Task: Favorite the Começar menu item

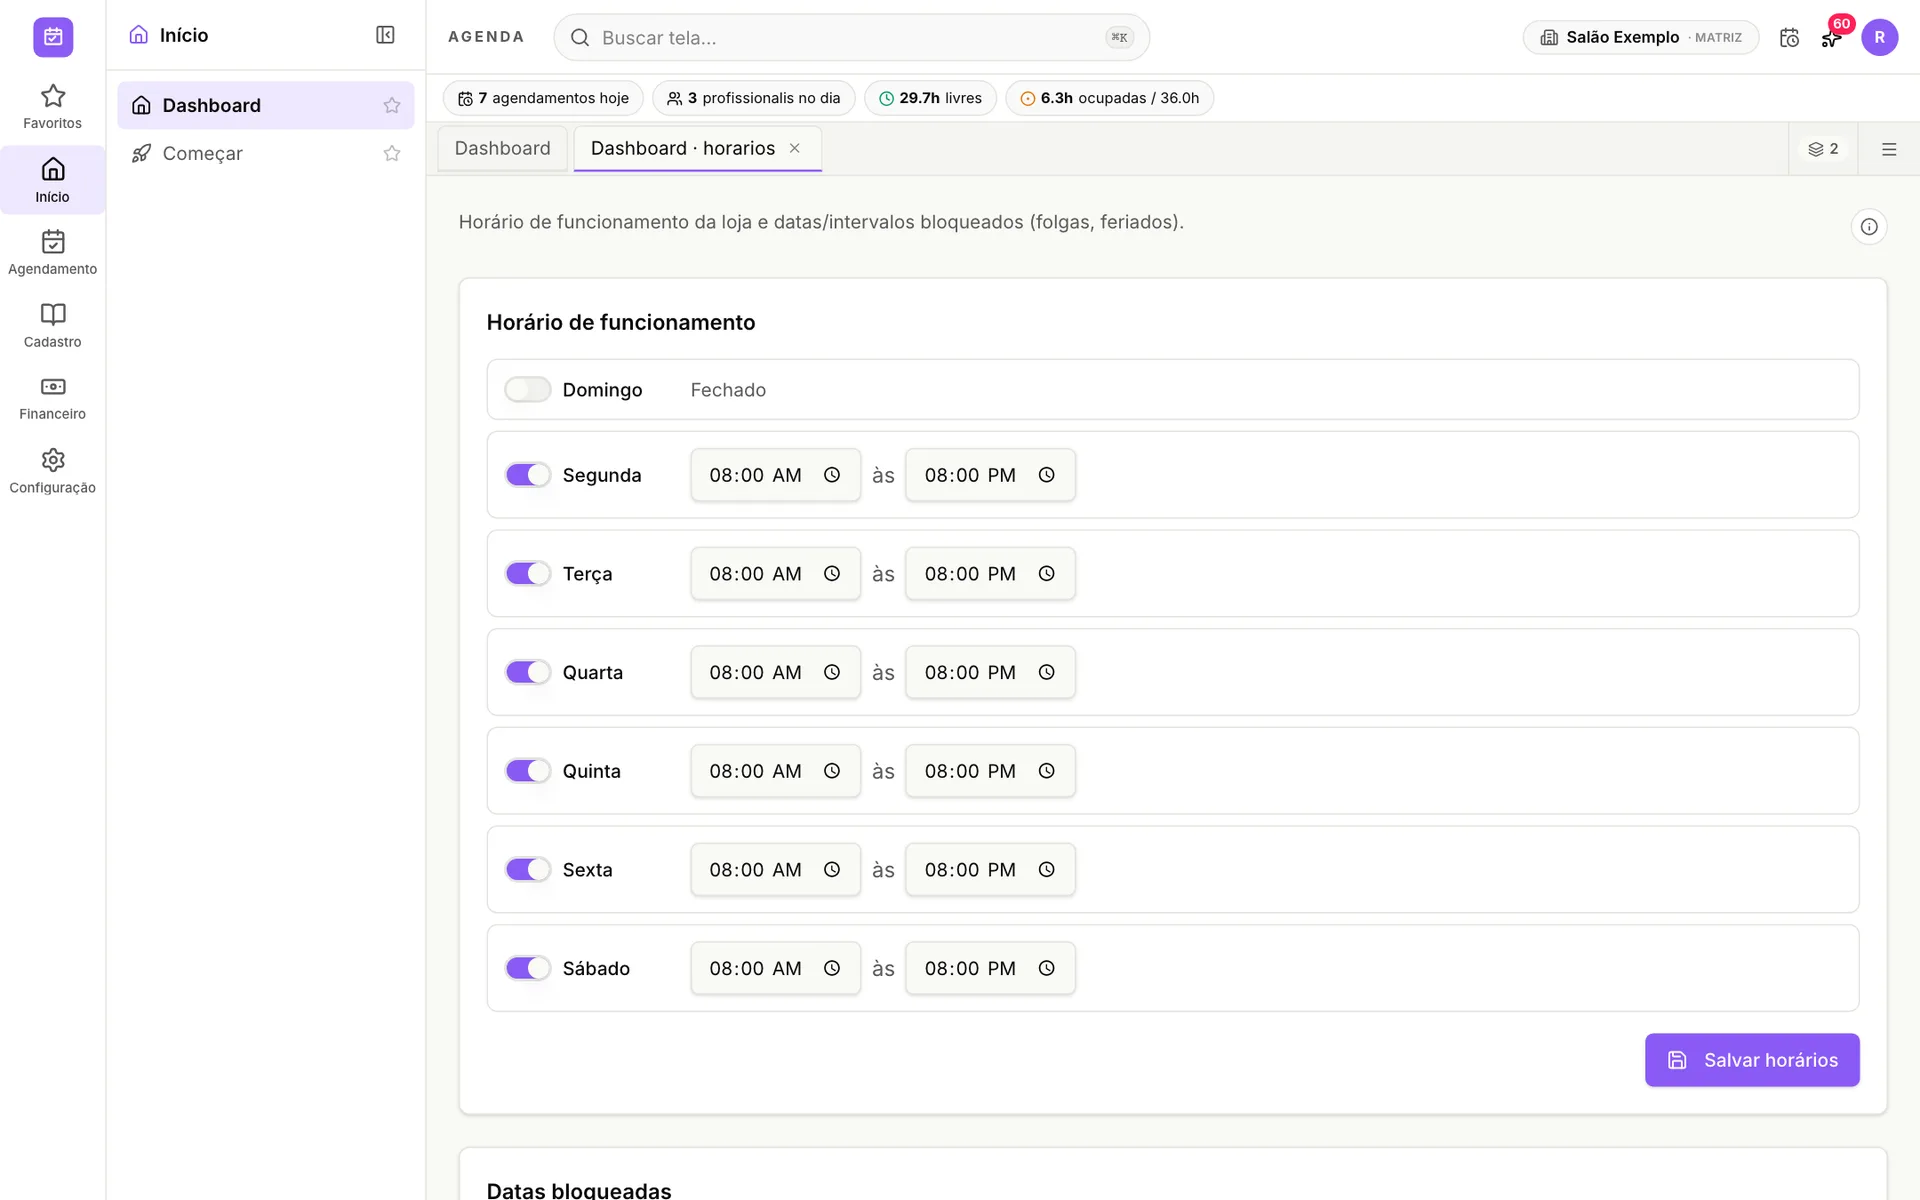Action: (x=392, y=153)
